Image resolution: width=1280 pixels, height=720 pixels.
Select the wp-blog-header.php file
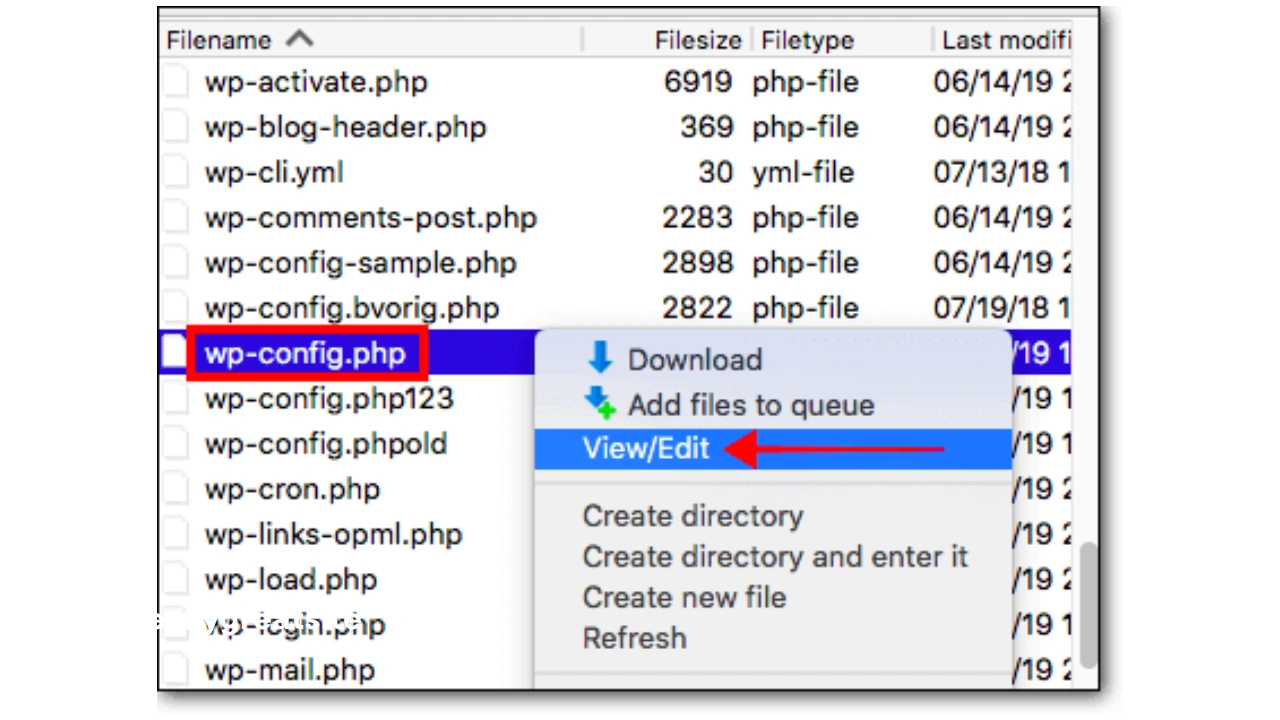pyautogui.click(x=345, y=127)
